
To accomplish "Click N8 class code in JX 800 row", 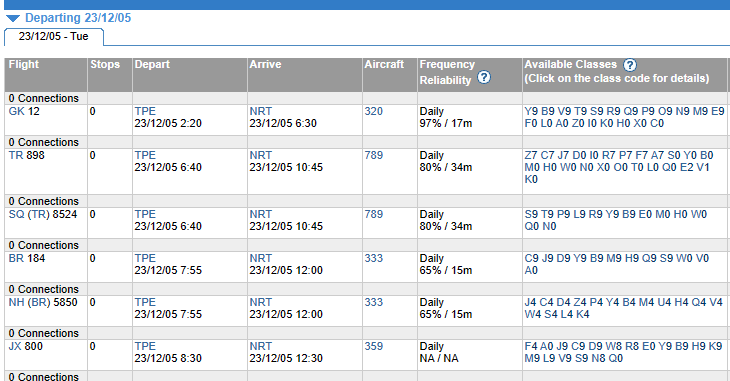I will [598, 358].
